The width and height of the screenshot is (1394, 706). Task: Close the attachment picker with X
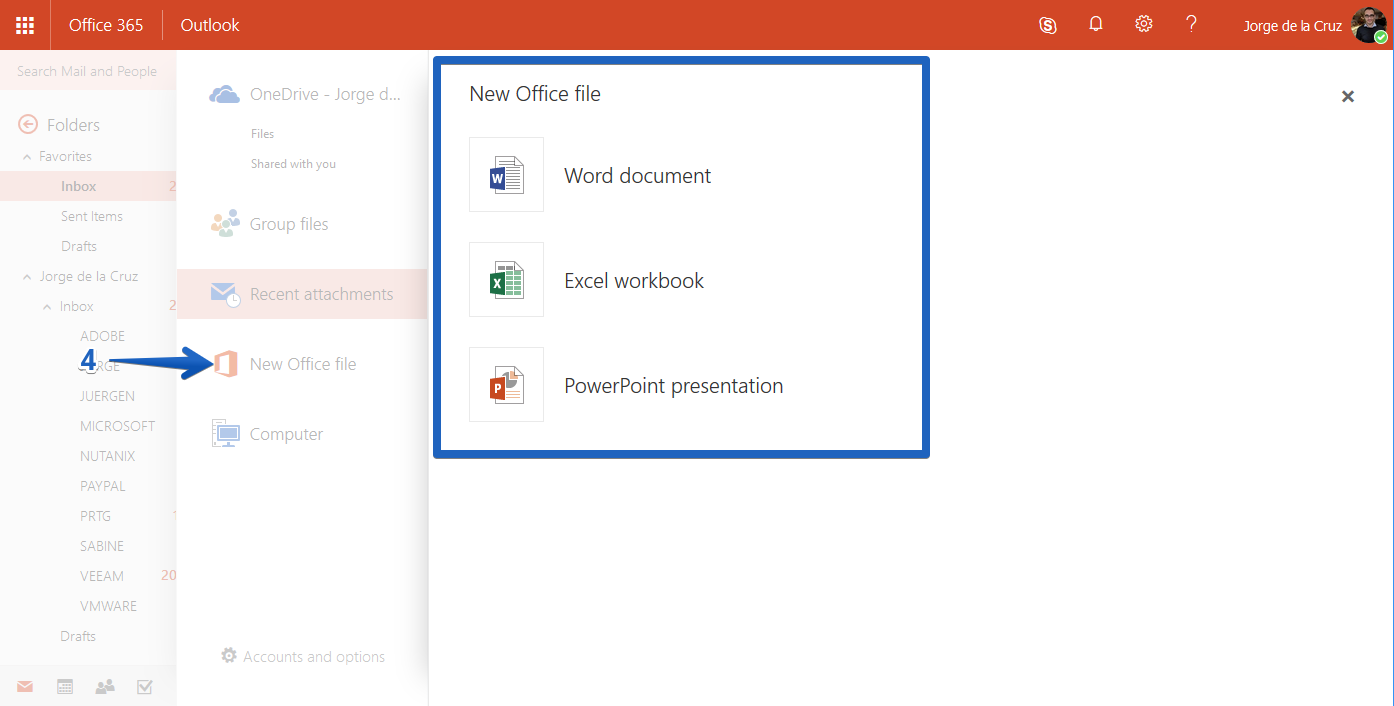(x=1348, y=96)
